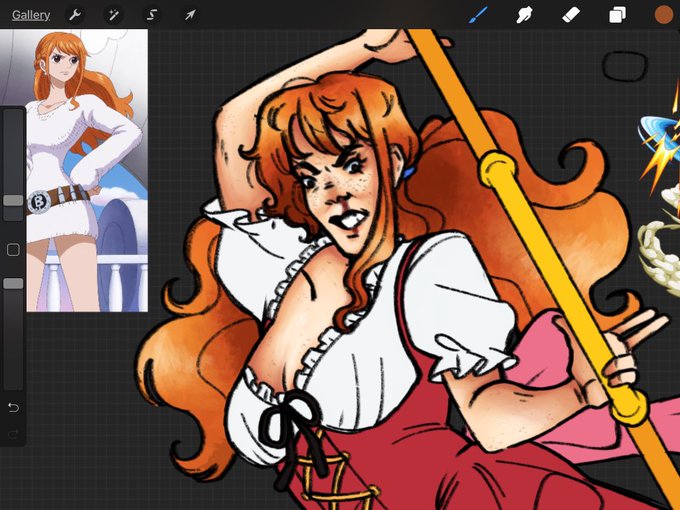Tap the reference image window
The image size is (680, 510).
87,170
